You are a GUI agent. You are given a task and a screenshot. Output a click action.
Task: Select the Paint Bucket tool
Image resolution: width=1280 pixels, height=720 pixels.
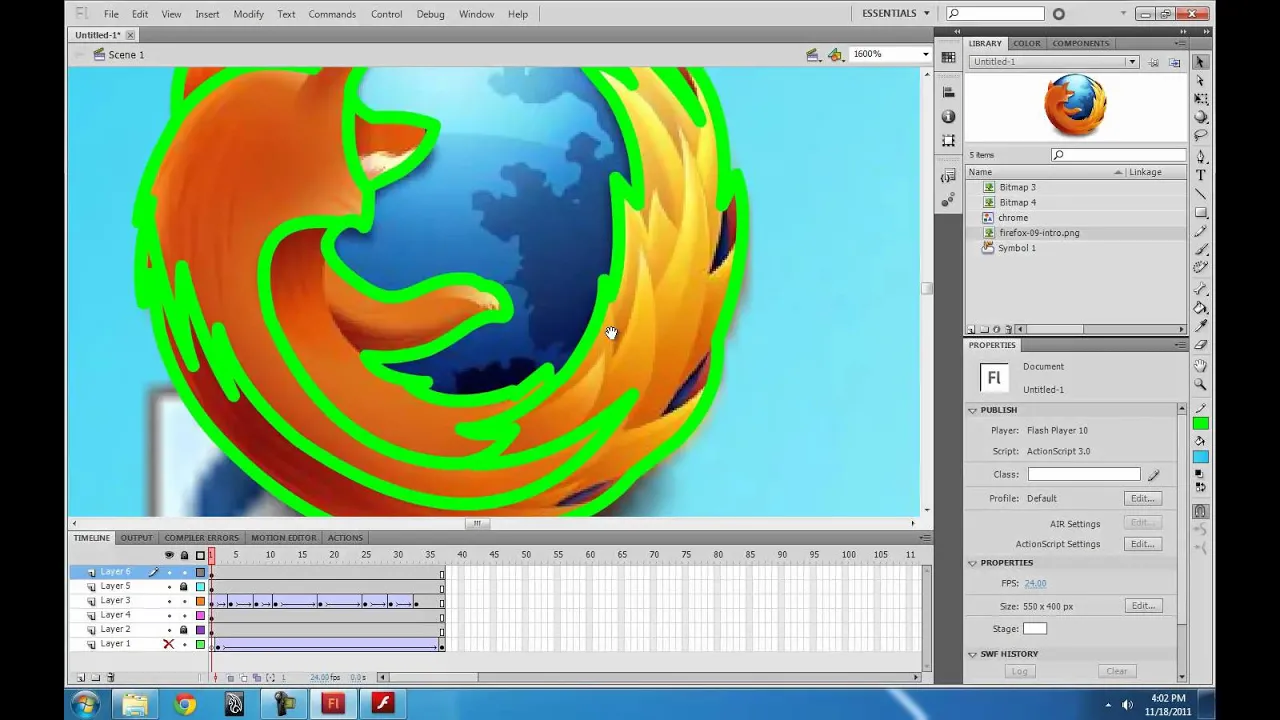click(x=1200, y=307)
